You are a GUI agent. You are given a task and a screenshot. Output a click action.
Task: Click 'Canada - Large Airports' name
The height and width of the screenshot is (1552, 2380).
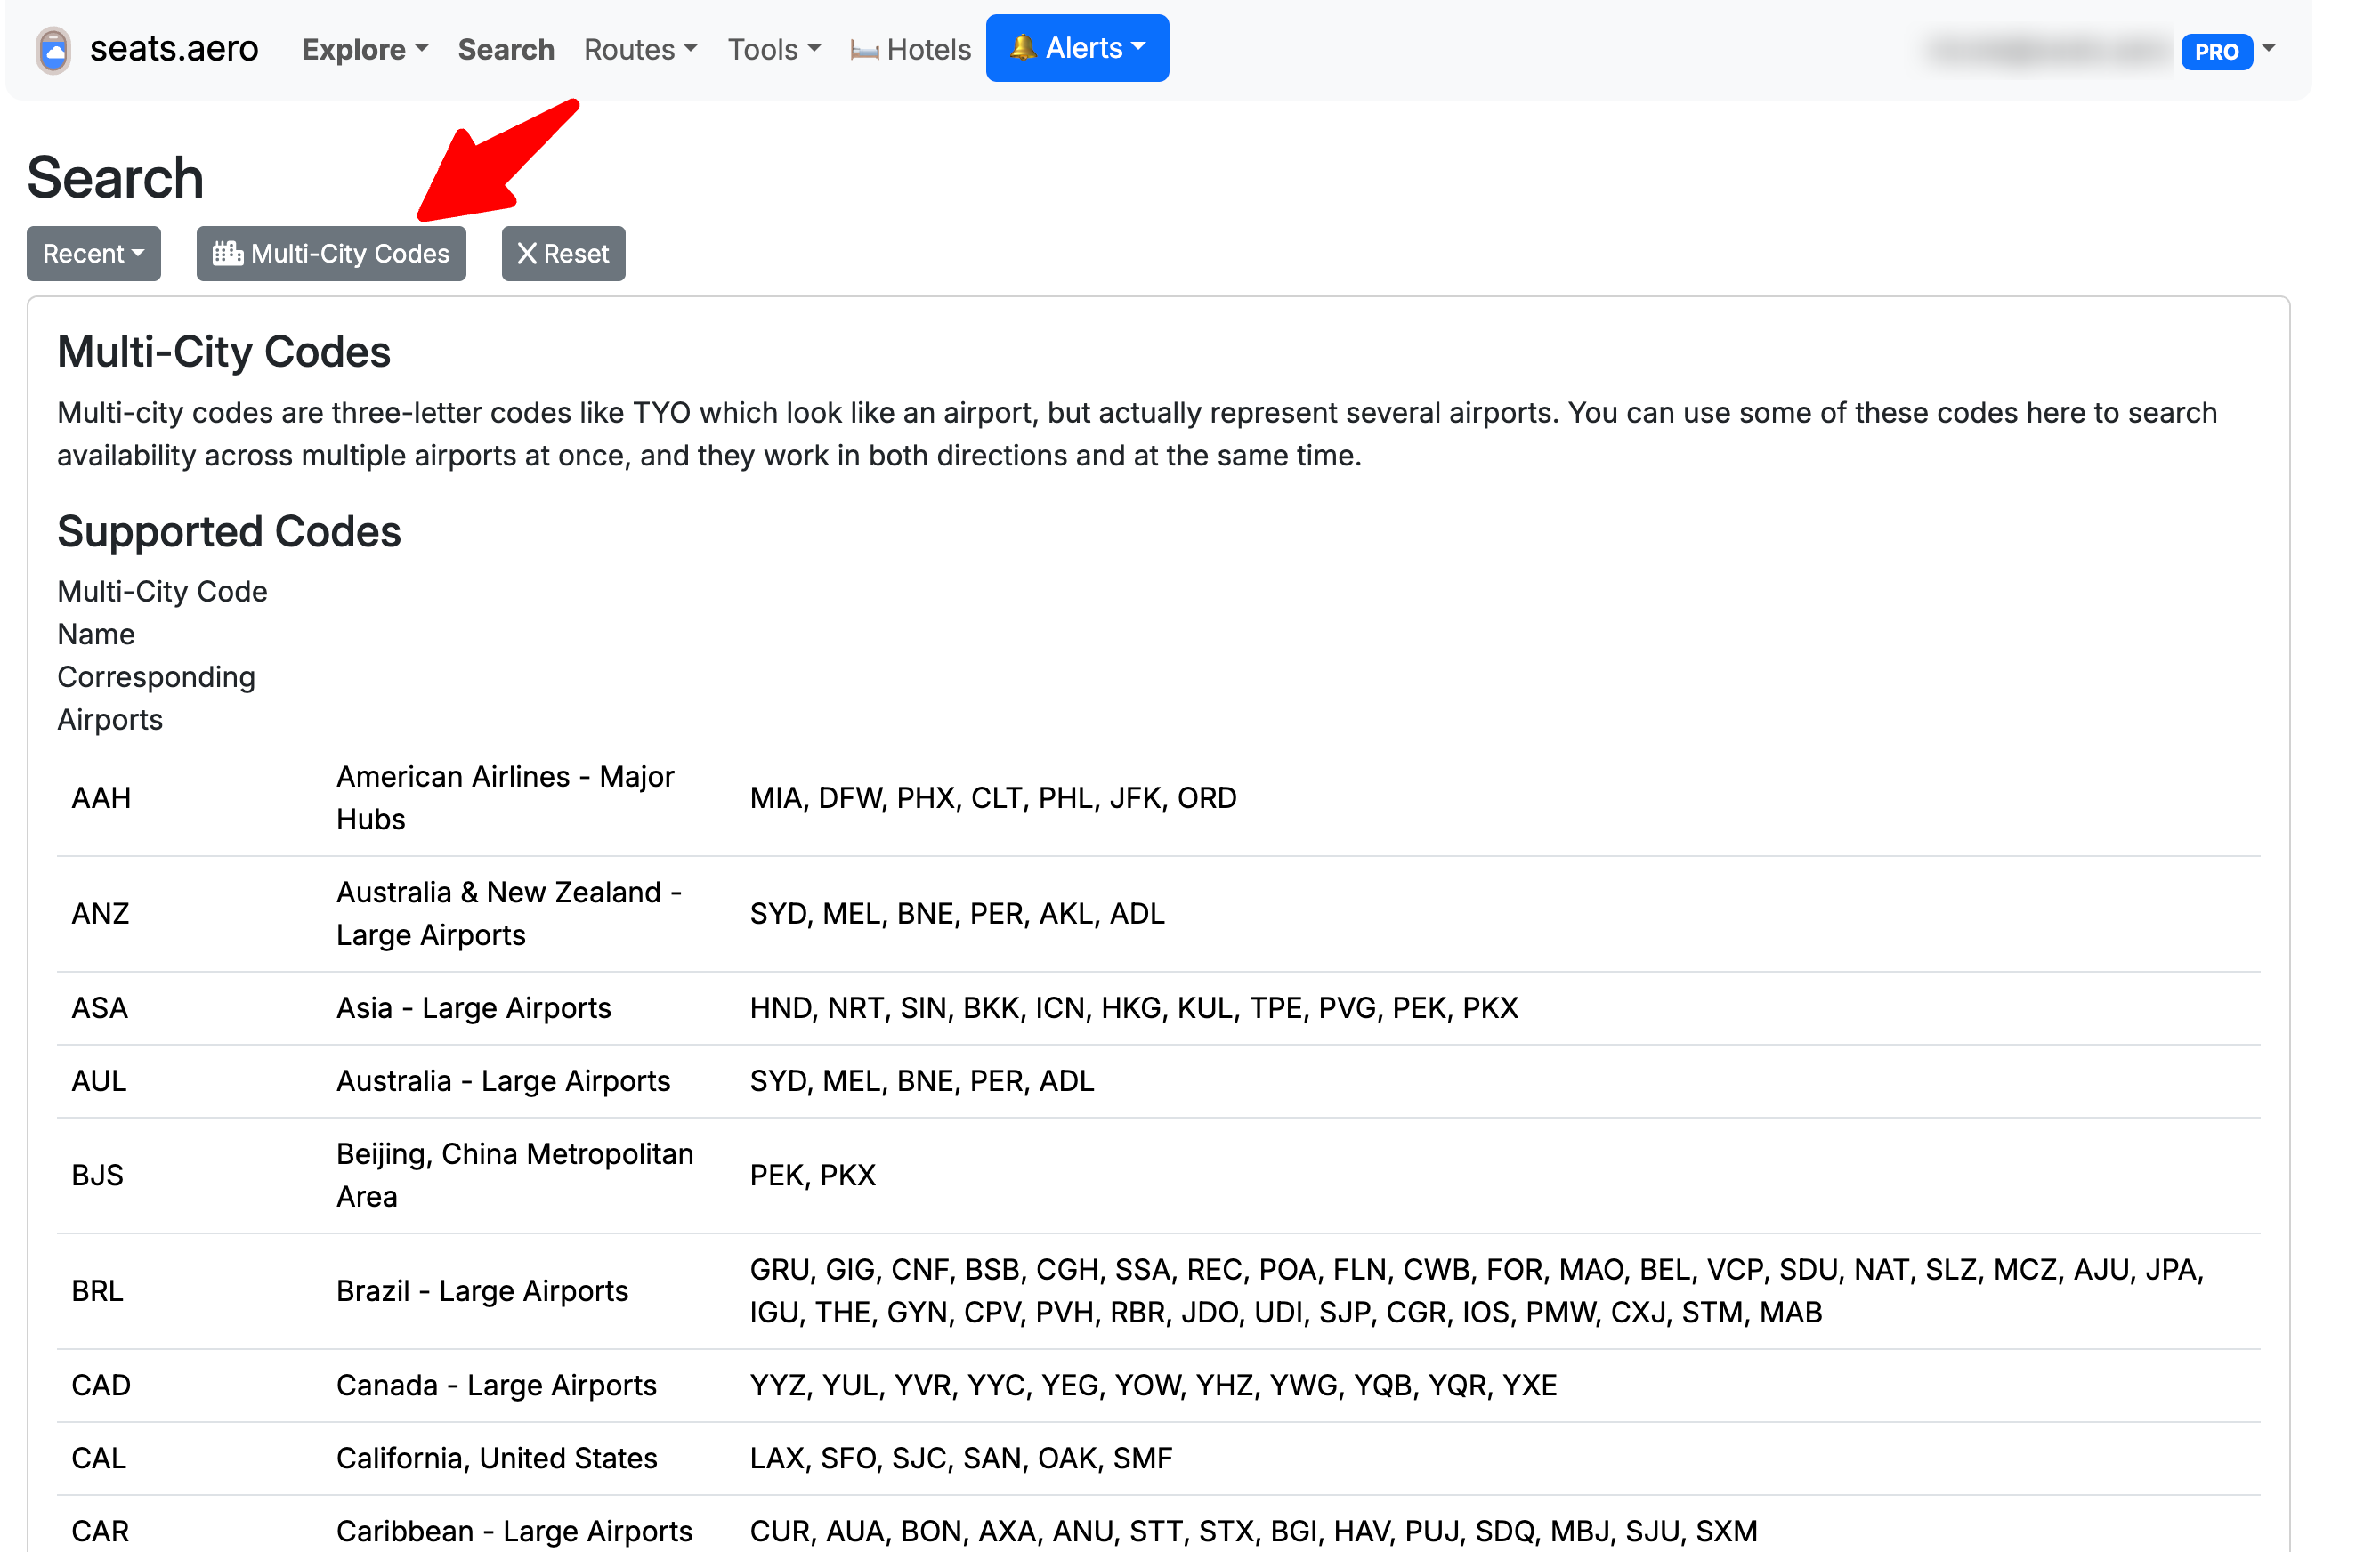(496, 1385)
